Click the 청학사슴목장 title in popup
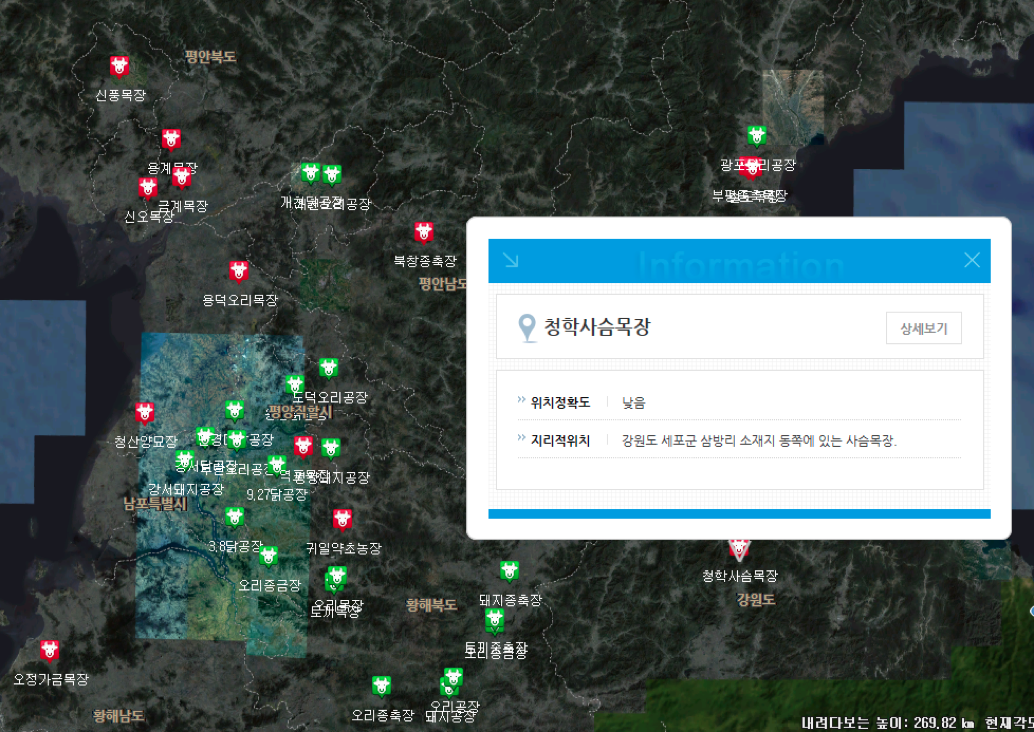The height and width of the screenshot is (732, 1034). [x=597, y=327]
